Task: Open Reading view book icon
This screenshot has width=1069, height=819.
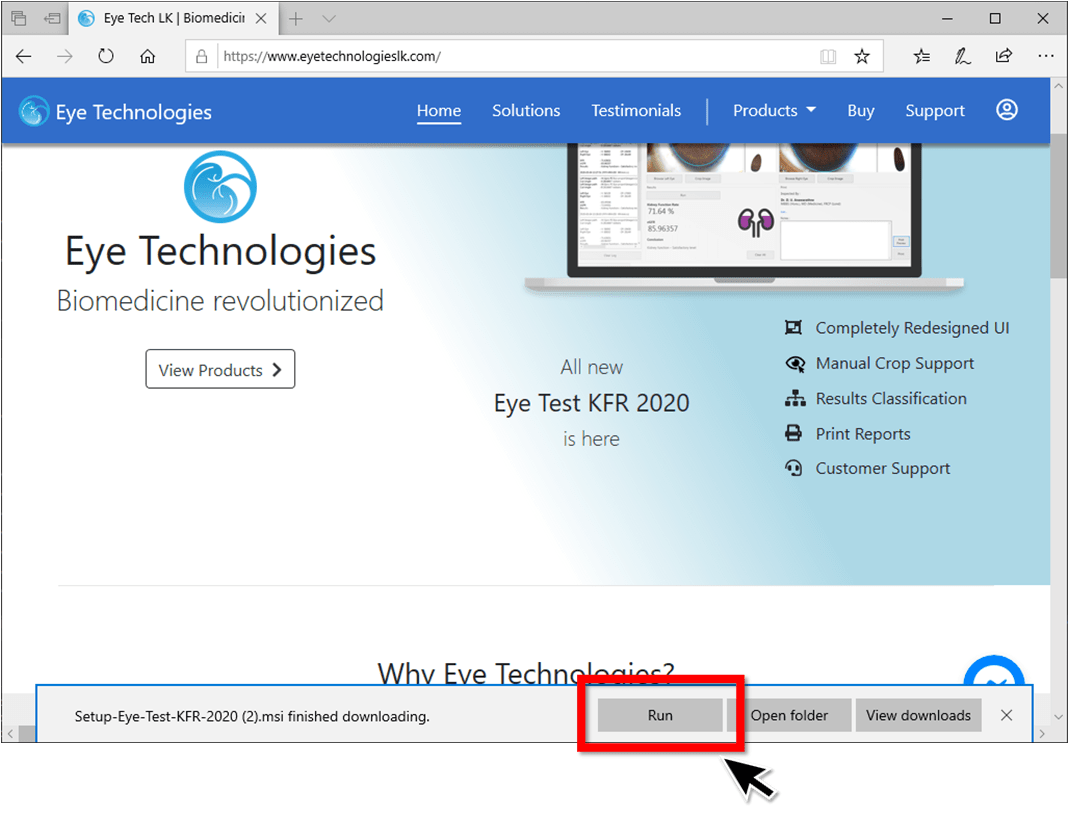Action: click(828, 57)
